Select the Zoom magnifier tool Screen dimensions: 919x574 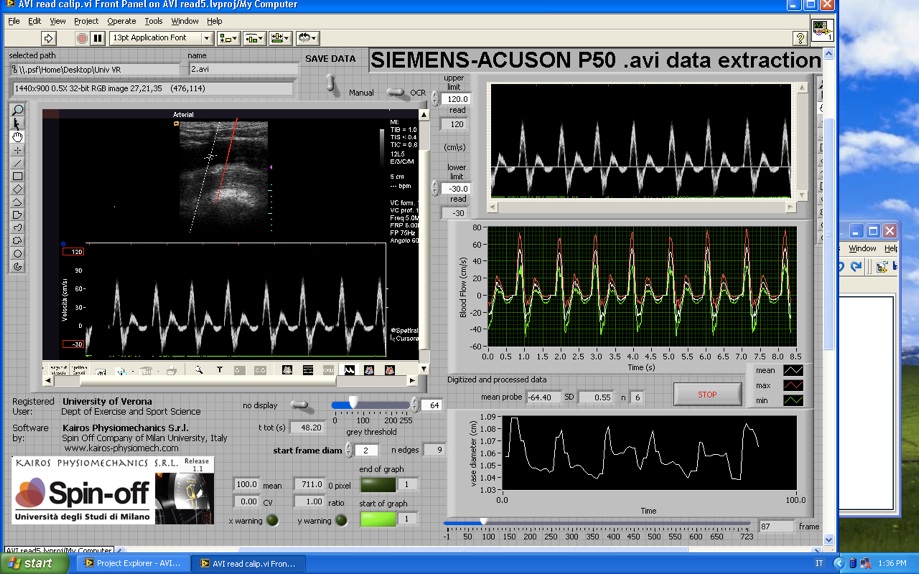coord(18,110)
